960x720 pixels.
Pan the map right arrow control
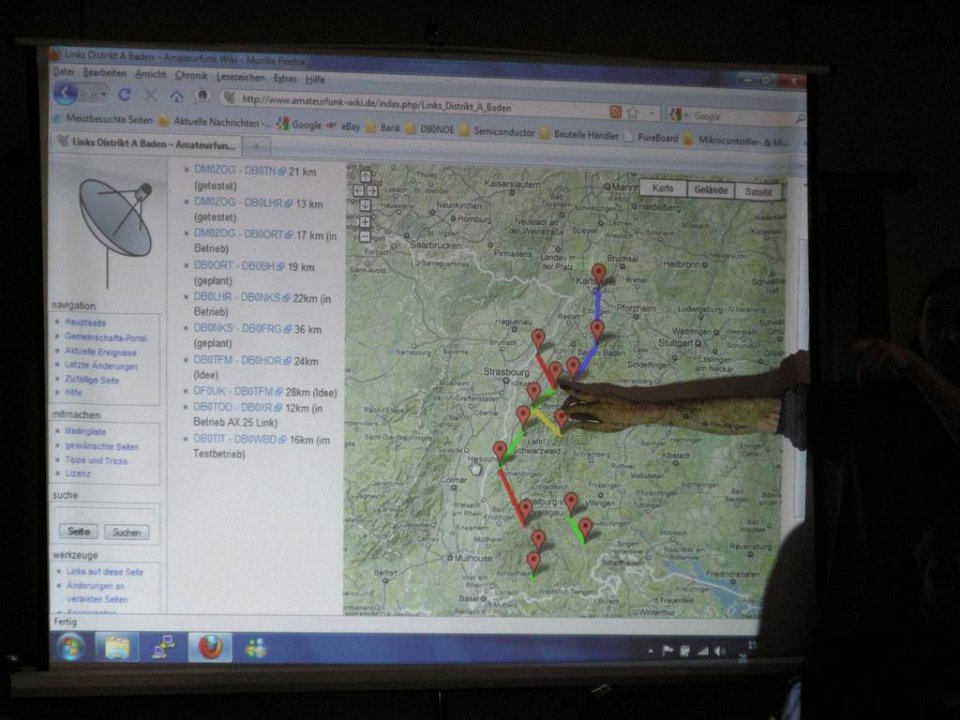click(x=372, y=191)
